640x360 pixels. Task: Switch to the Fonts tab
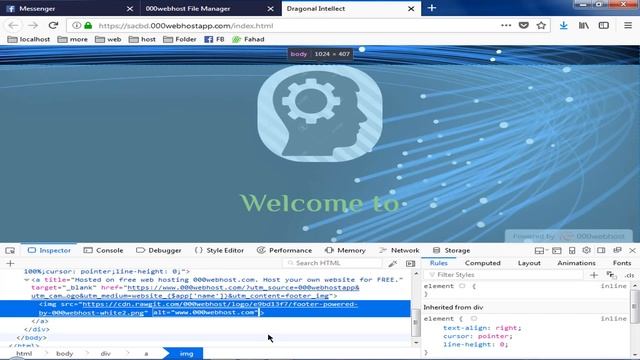click(622, 263)
